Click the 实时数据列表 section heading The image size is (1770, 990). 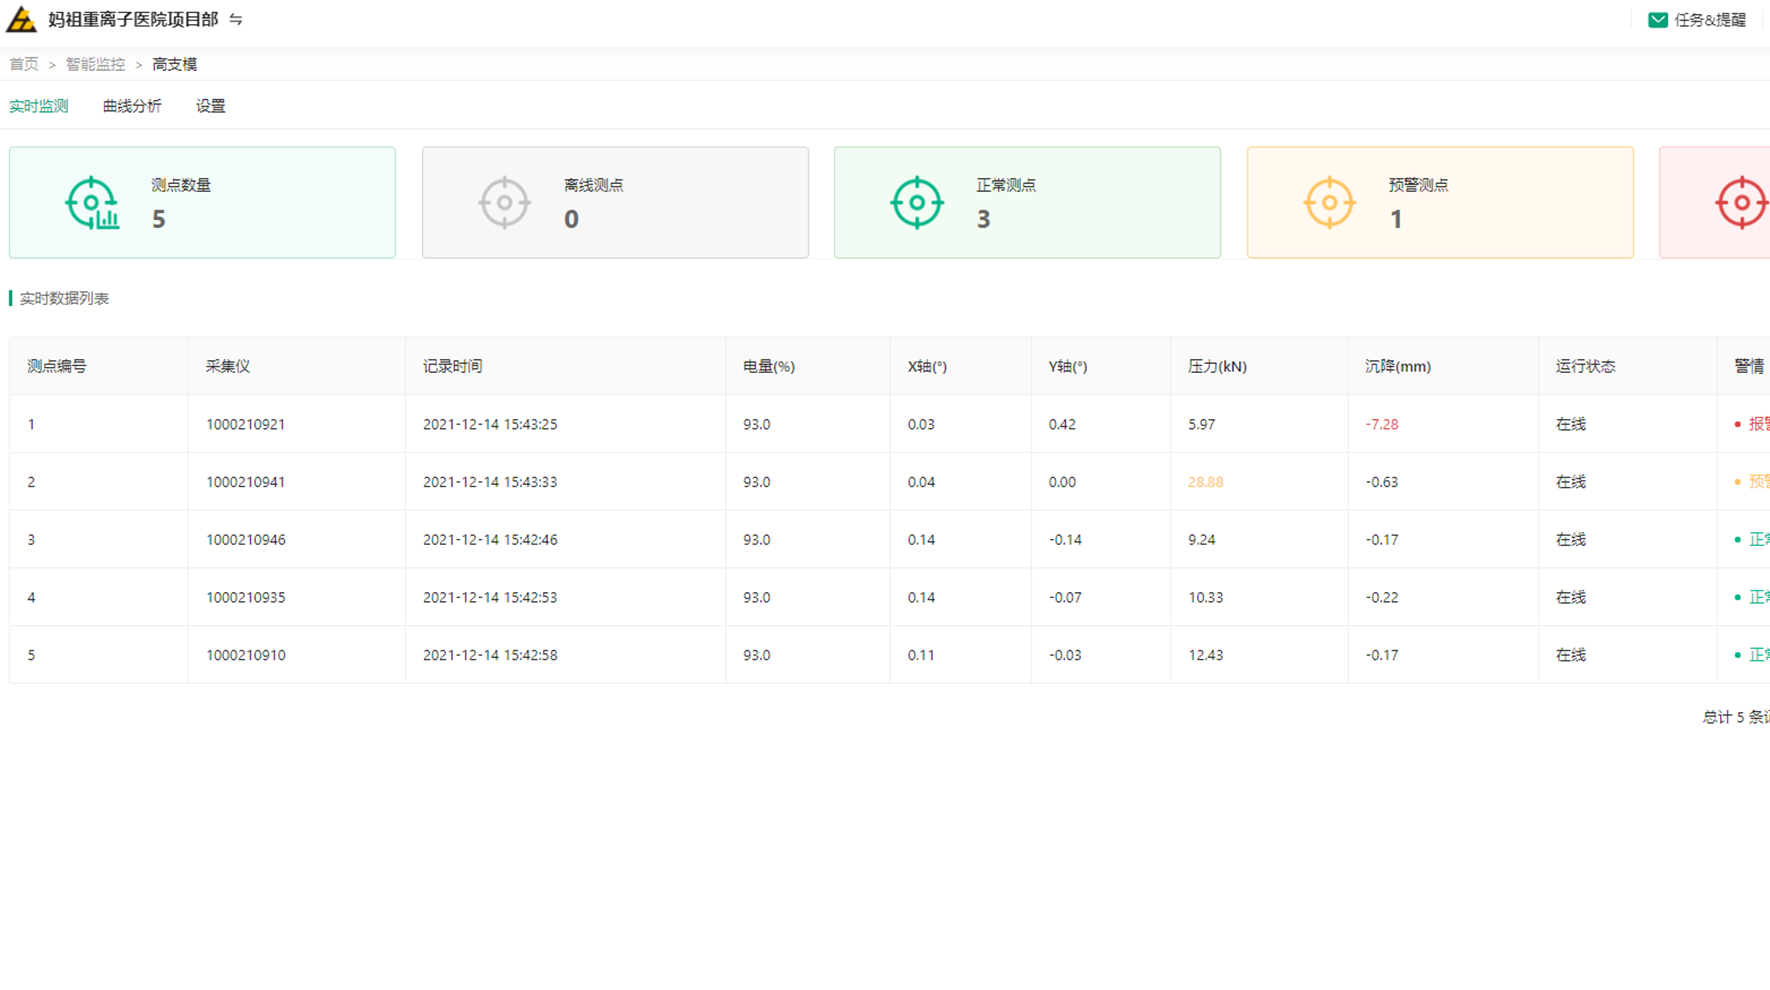coord(64,298)
